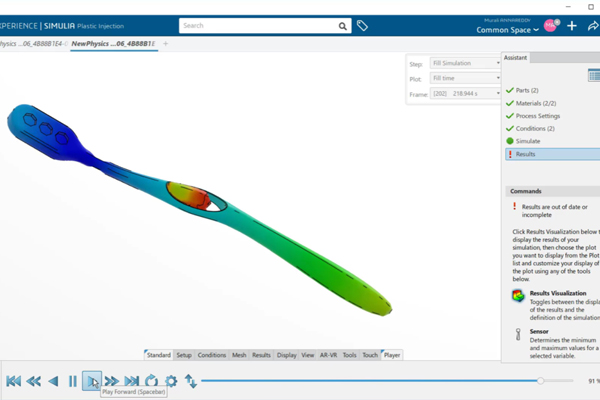Click the Play Forward button

91,380
